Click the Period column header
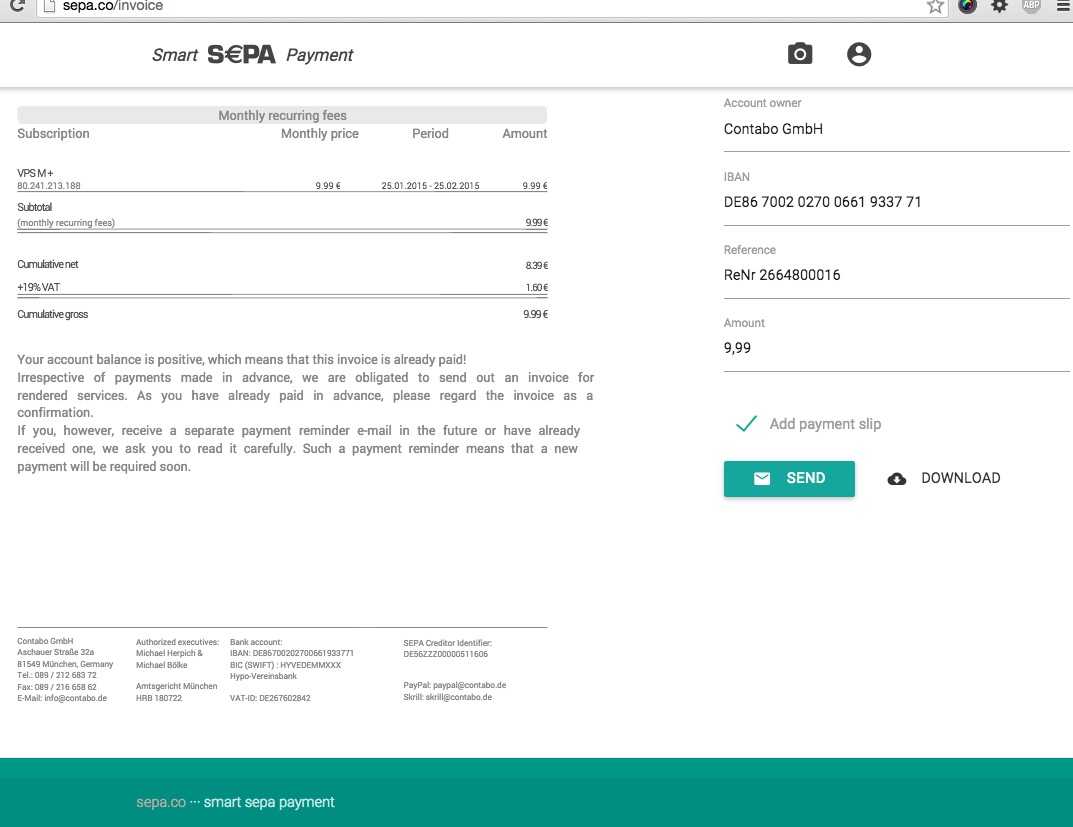This screenshot has width=1073, height=827. coord(430,134)
